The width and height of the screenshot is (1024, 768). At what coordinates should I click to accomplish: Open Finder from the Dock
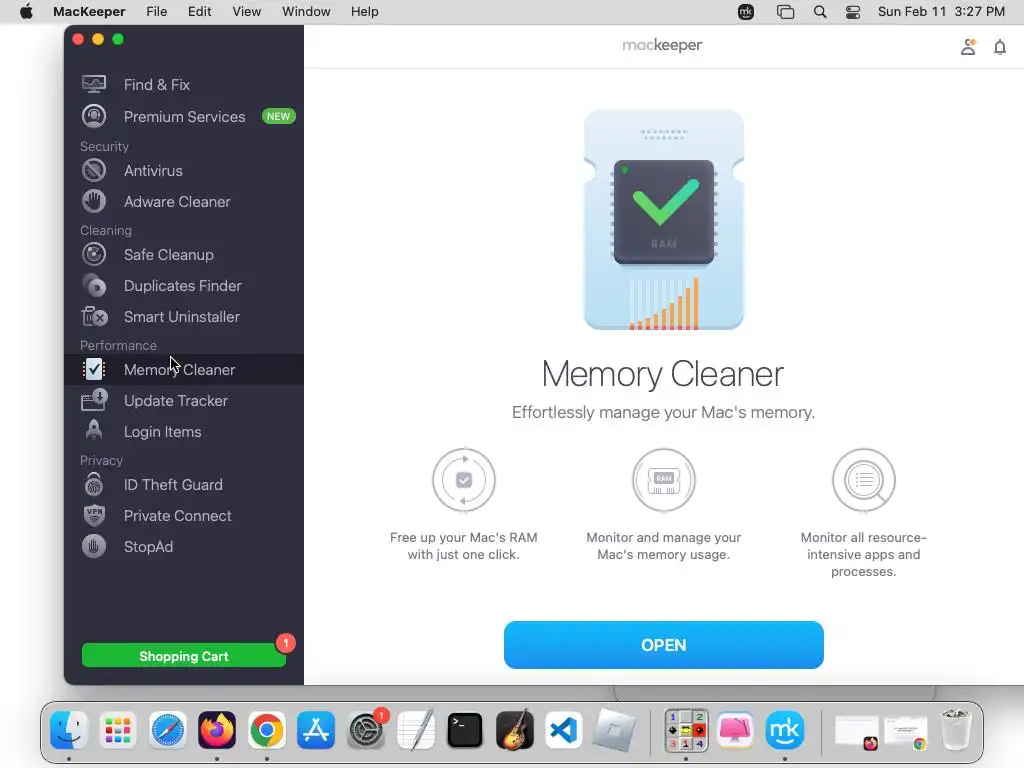point(69,729)
